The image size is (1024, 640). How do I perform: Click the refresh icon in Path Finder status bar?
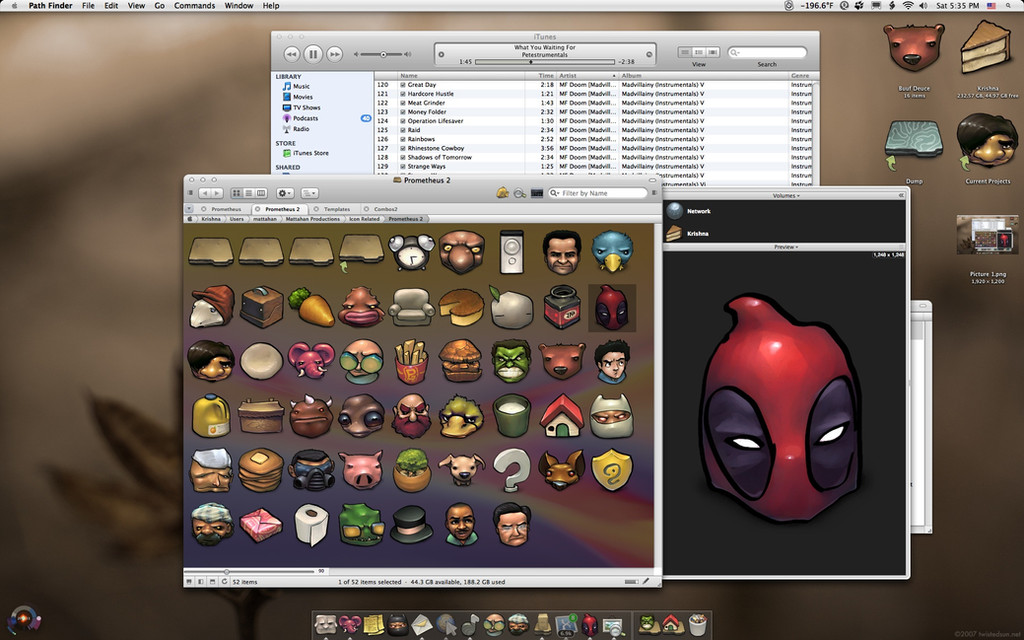(225, 581)
